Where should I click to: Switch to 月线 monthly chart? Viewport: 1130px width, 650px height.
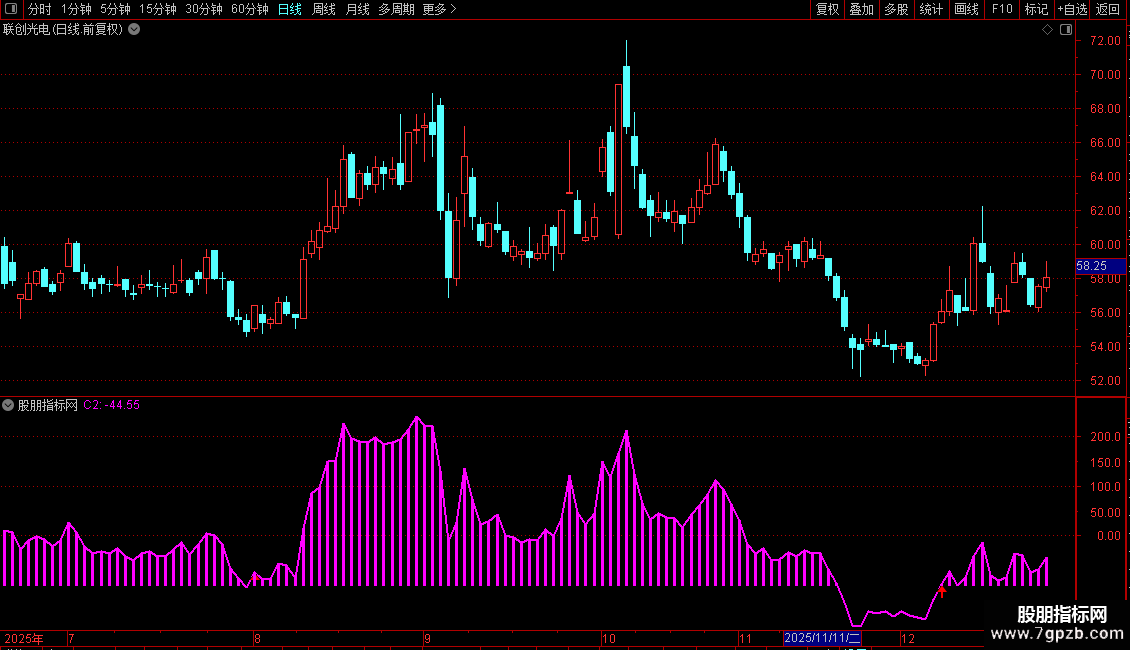coord(357,9)
